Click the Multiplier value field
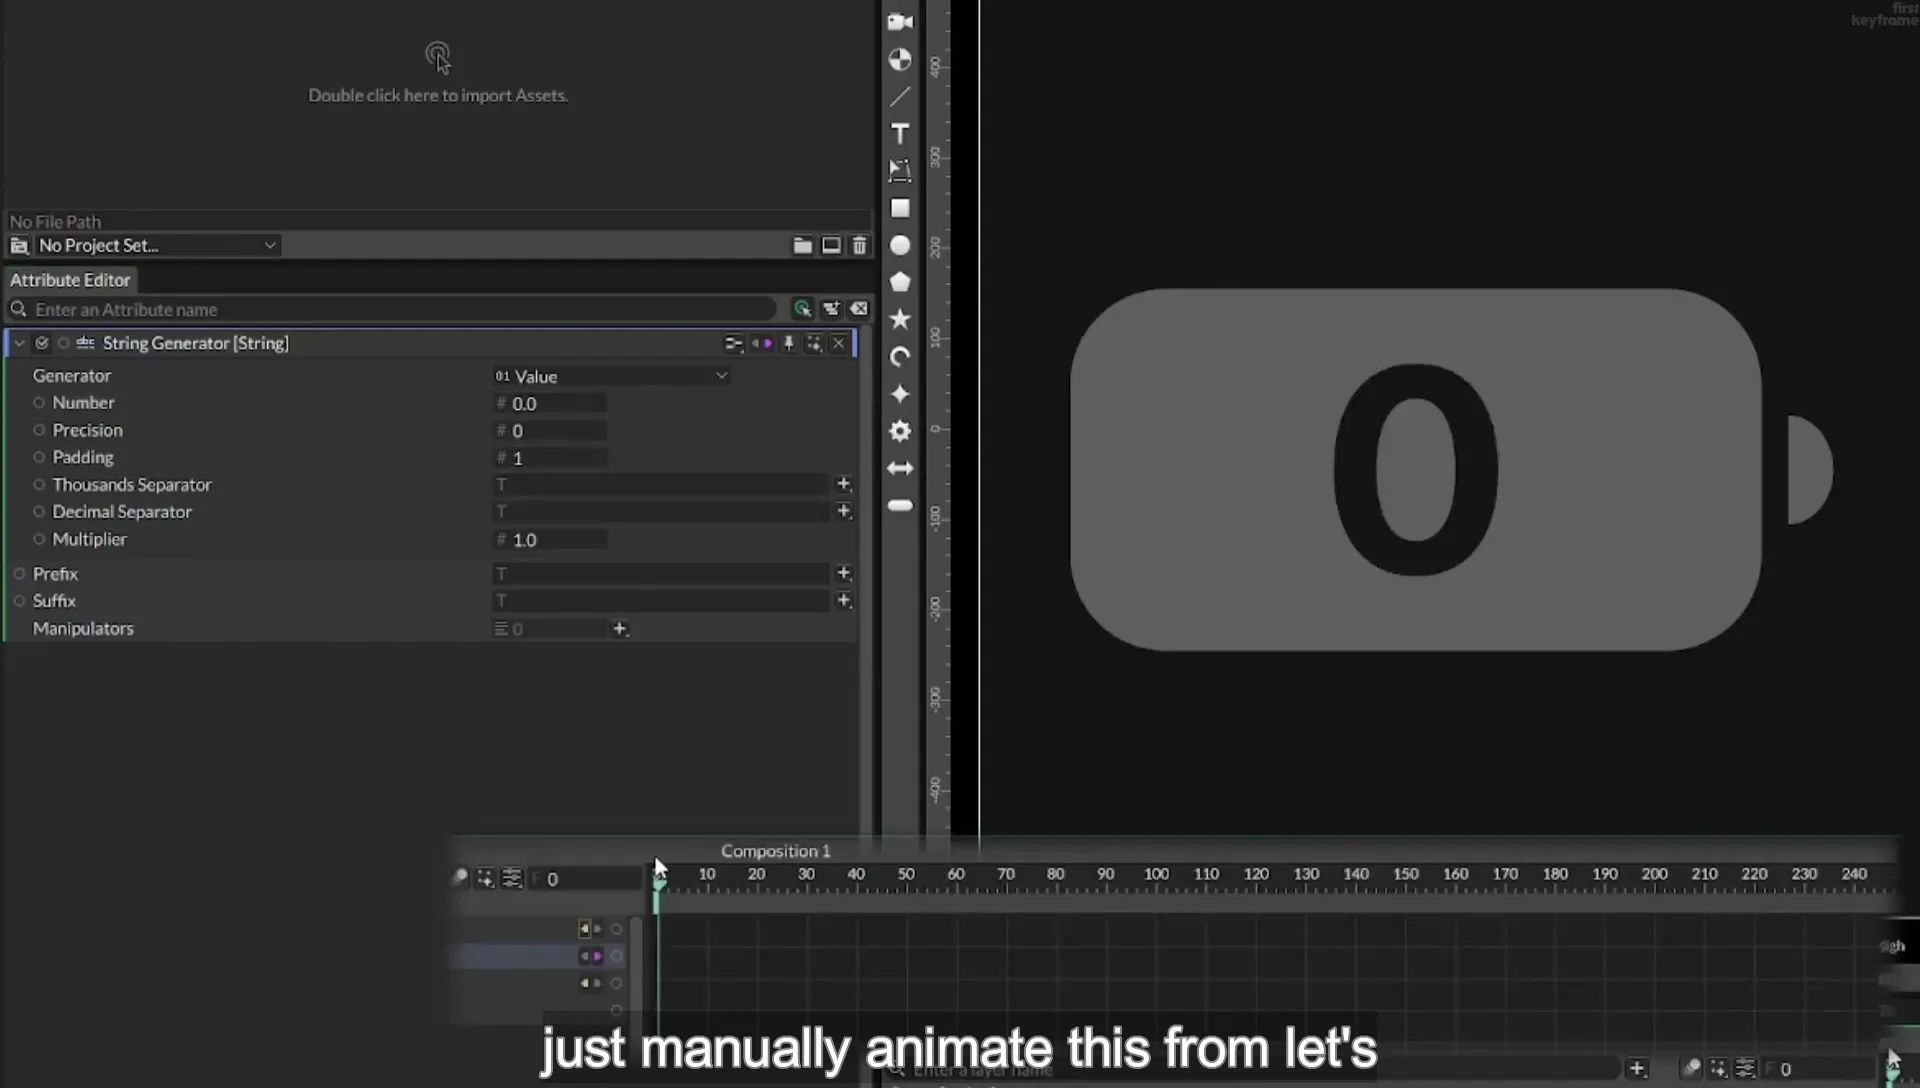The height and width of the screenshot is (1088, 1920). (551, 540)
